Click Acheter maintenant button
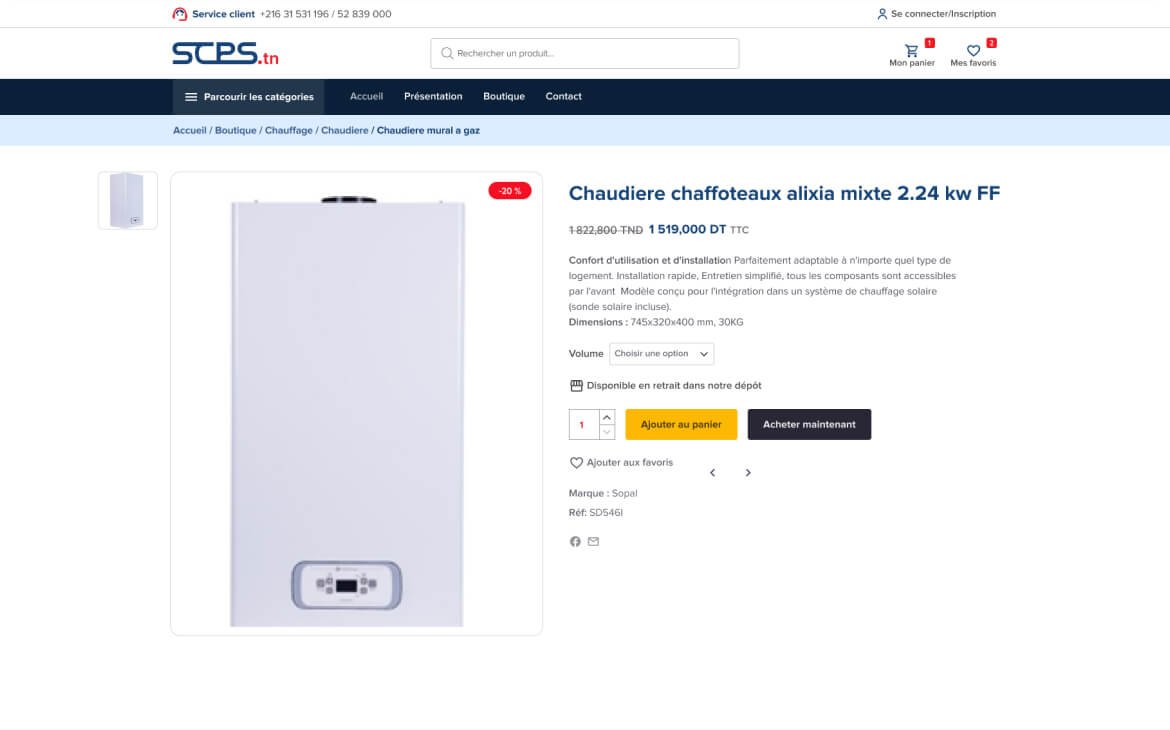Viewport: 1170px width, 730px height. pos(809,424)
